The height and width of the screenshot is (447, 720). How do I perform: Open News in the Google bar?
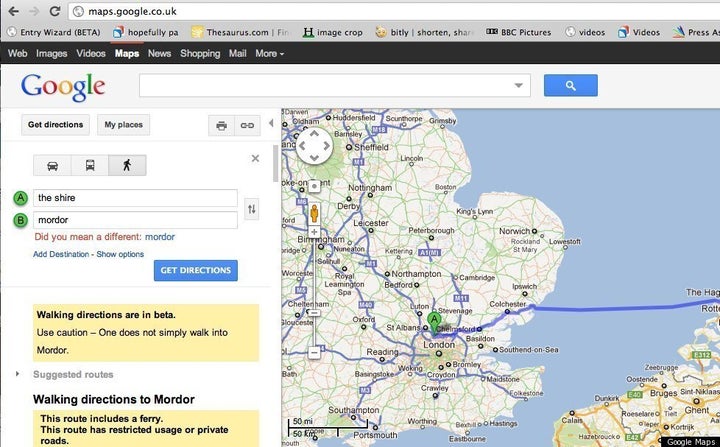tap(159, 53)
